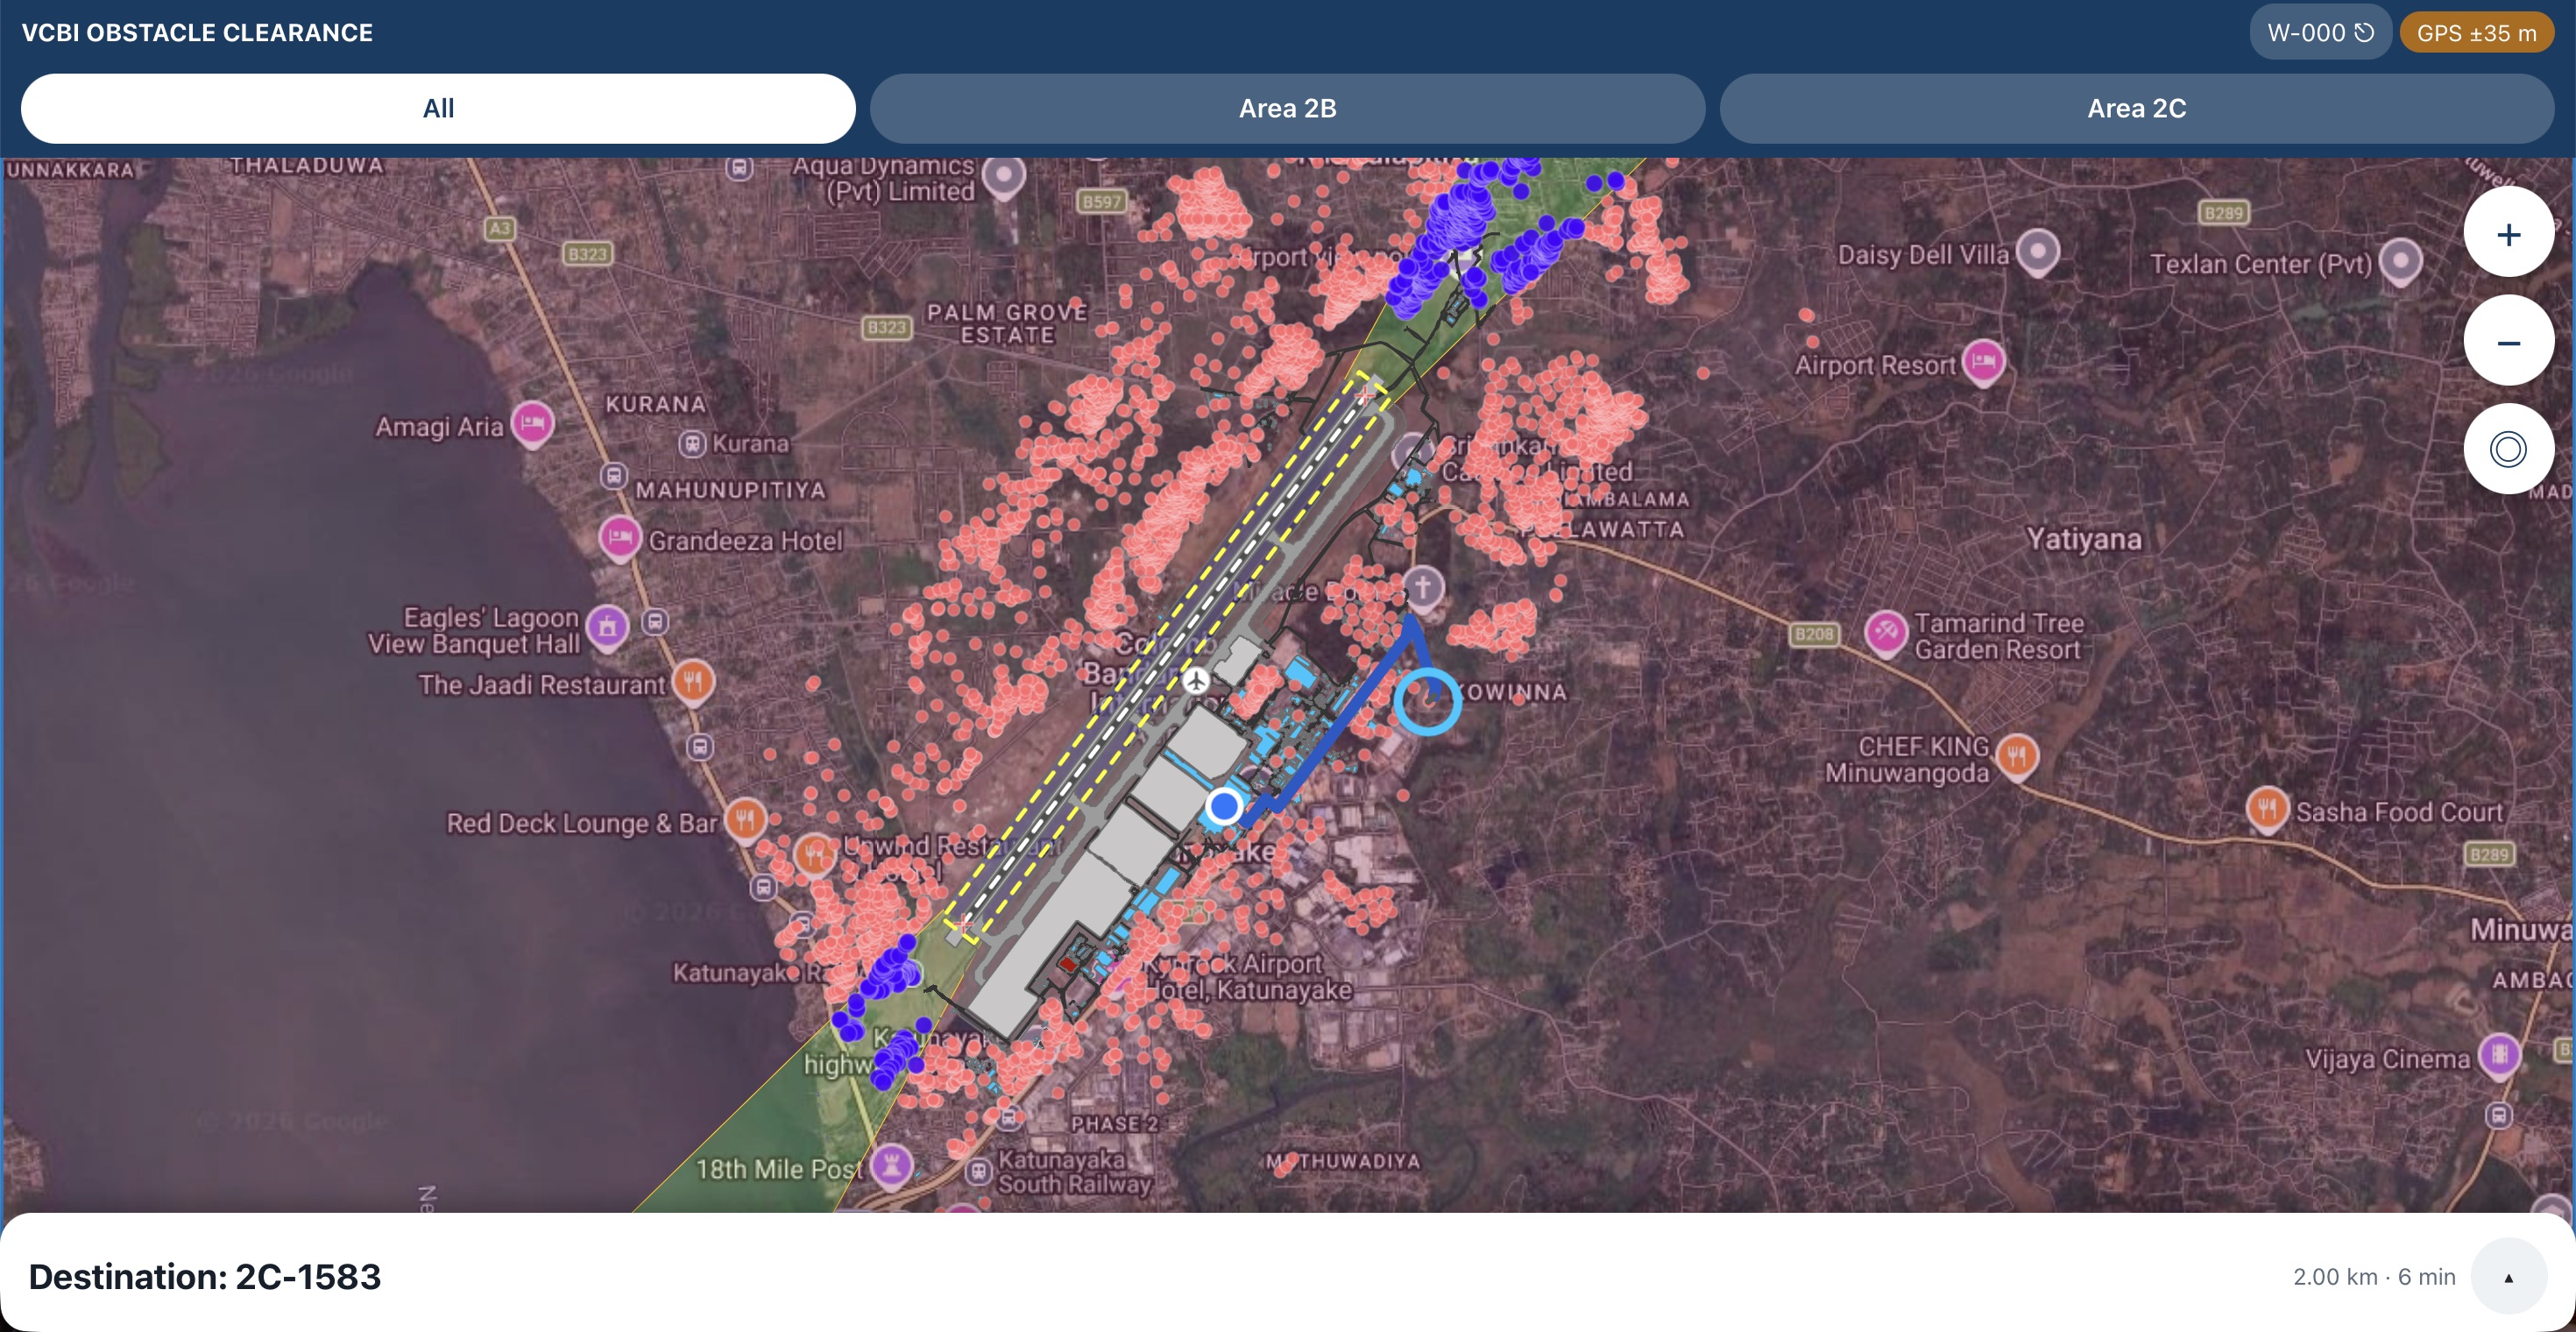The height and width of the screenshot is (1332, 2576).
Task: Select the destination obstacle circle marker
Action: point(1427,701)
